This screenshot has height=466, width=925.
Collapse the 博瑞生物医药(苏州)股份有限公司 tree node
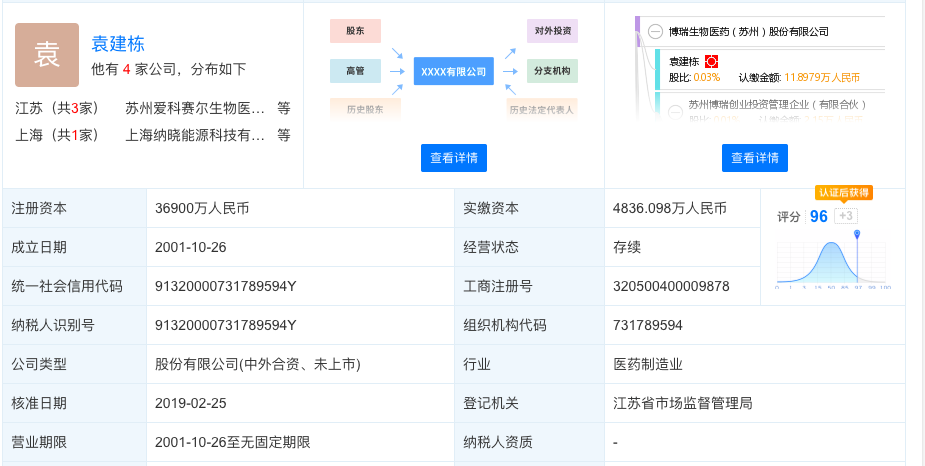[655, 32]
